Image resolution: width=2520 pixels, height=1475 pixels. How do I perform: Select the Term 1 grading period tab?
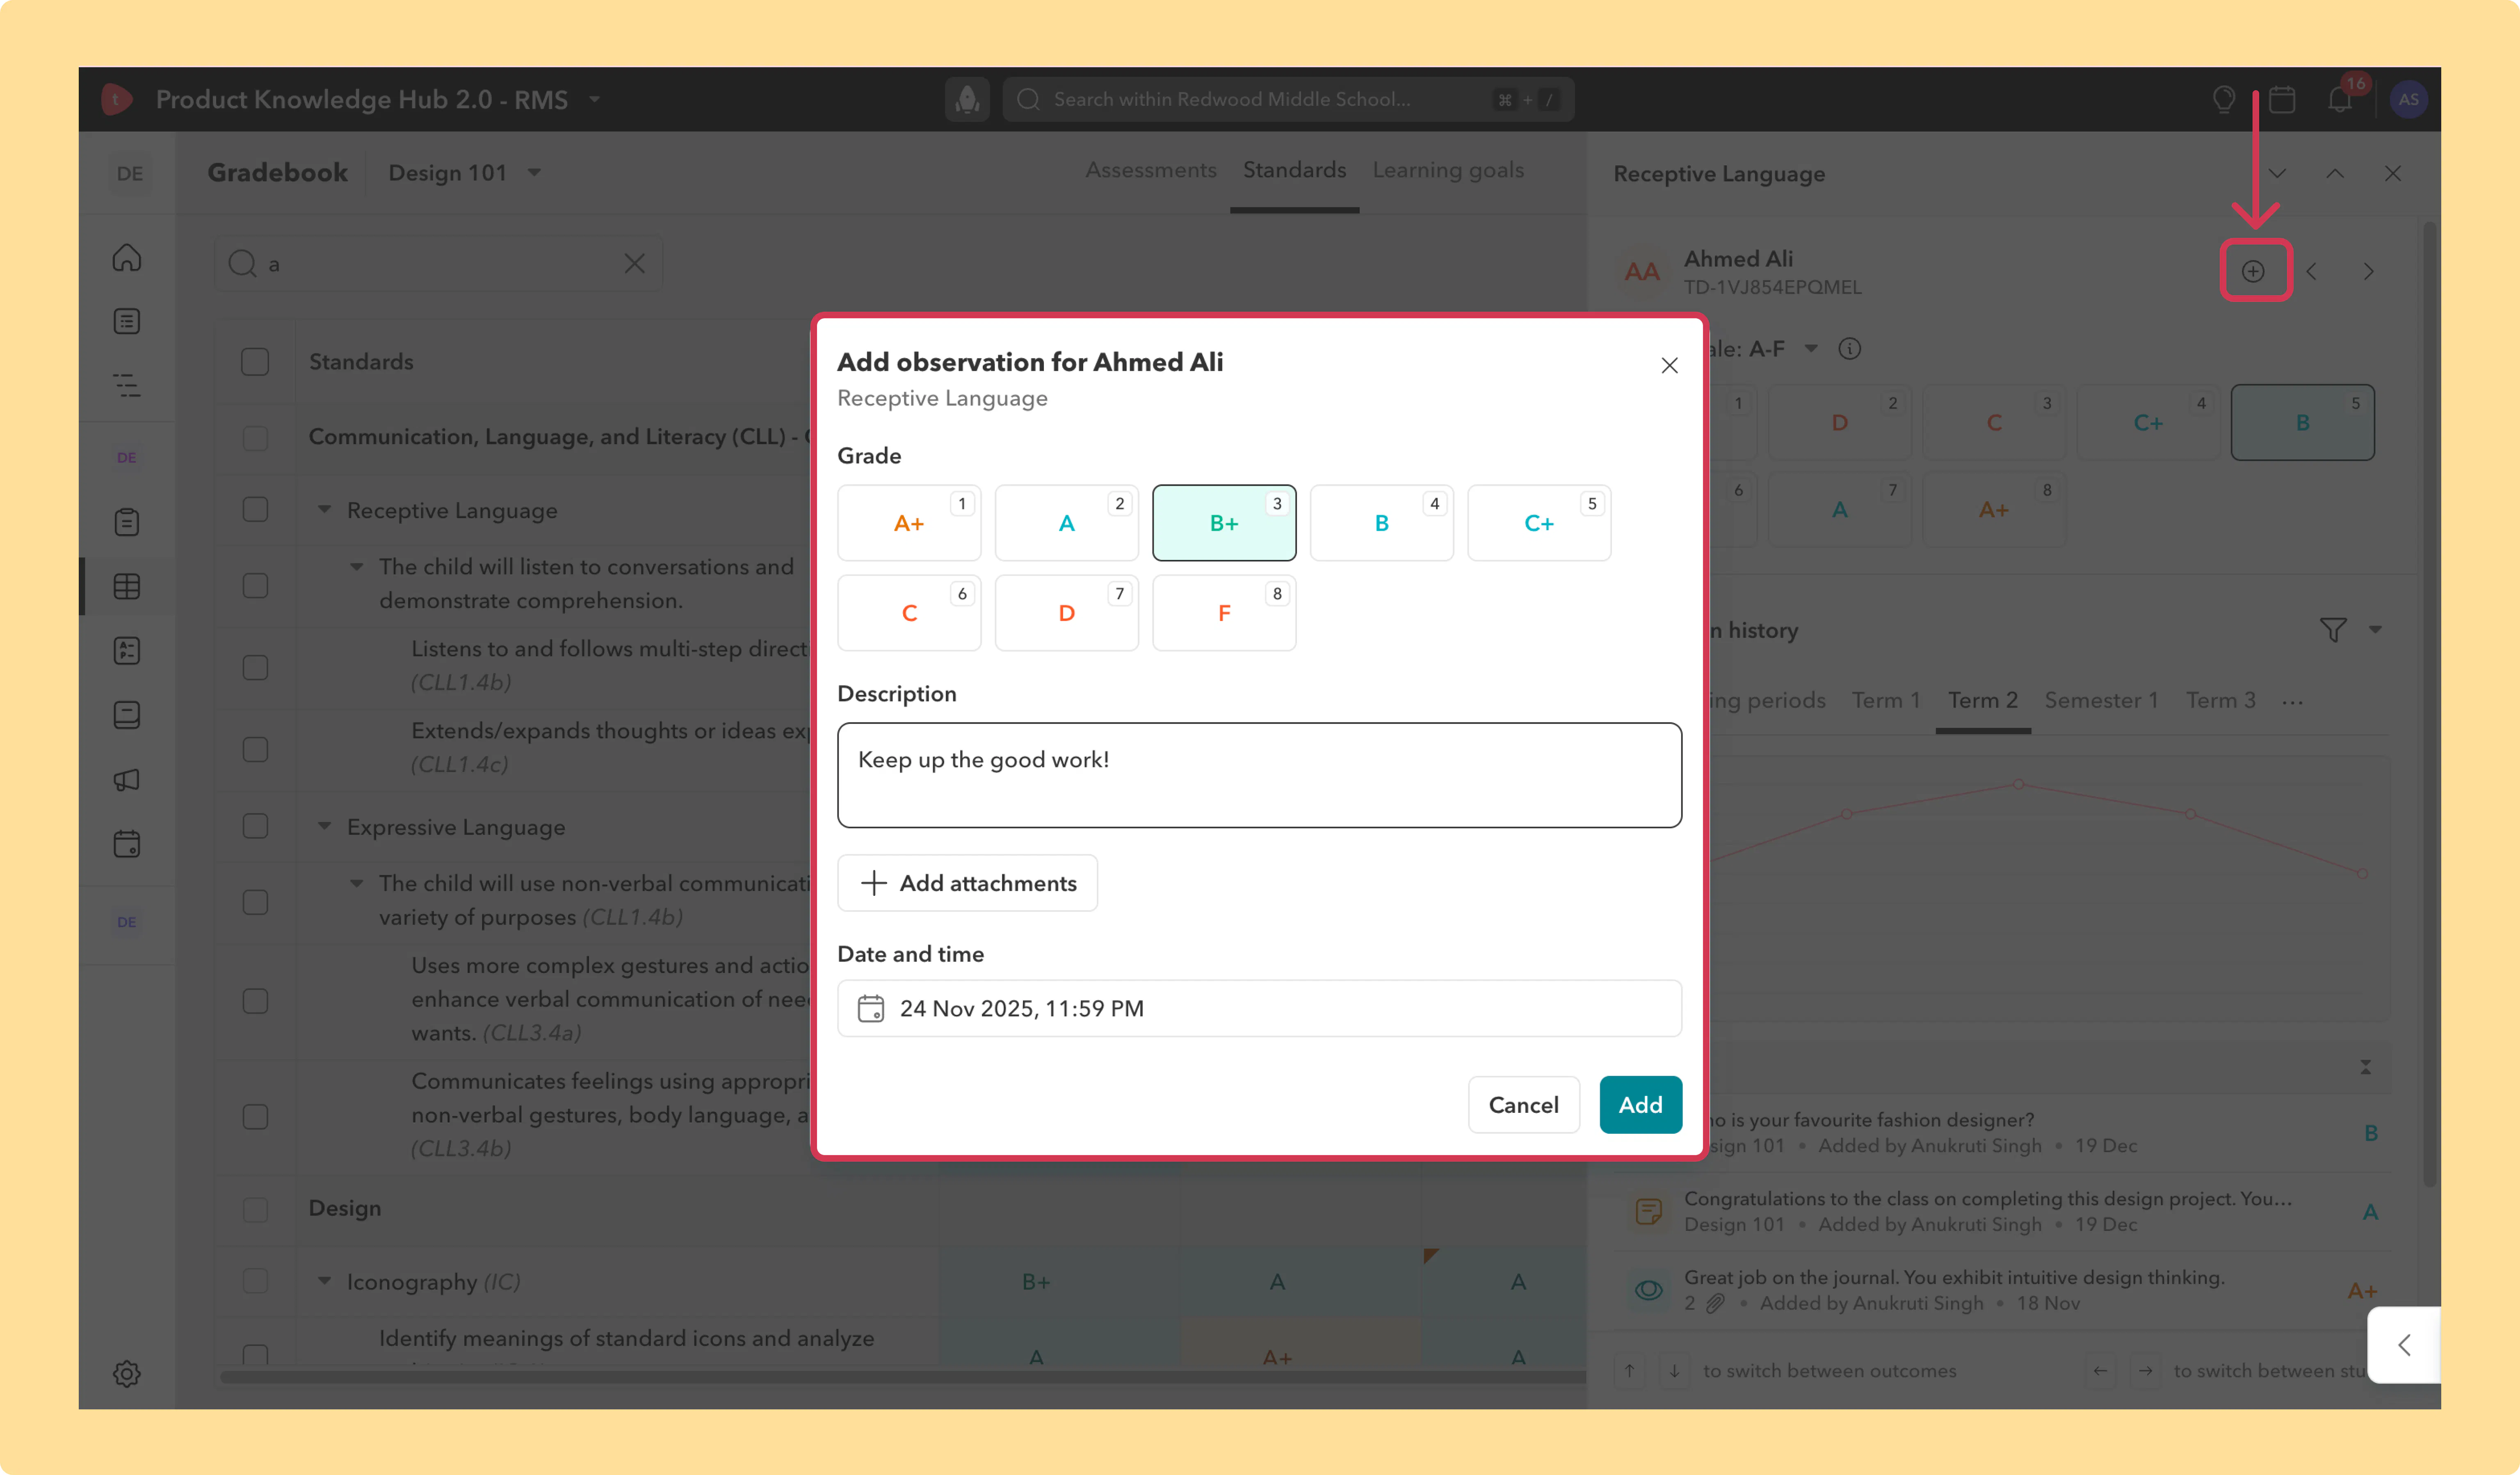[1886, 701]
